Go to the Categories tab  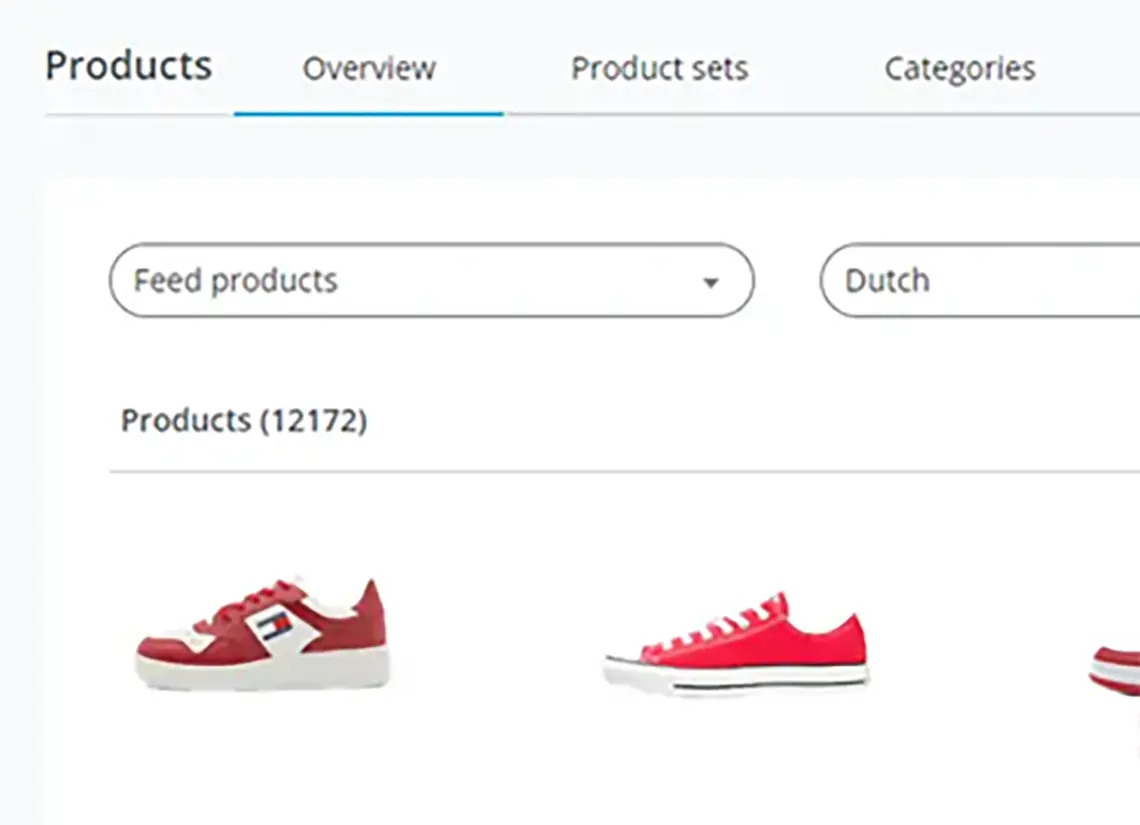point(959,69)
